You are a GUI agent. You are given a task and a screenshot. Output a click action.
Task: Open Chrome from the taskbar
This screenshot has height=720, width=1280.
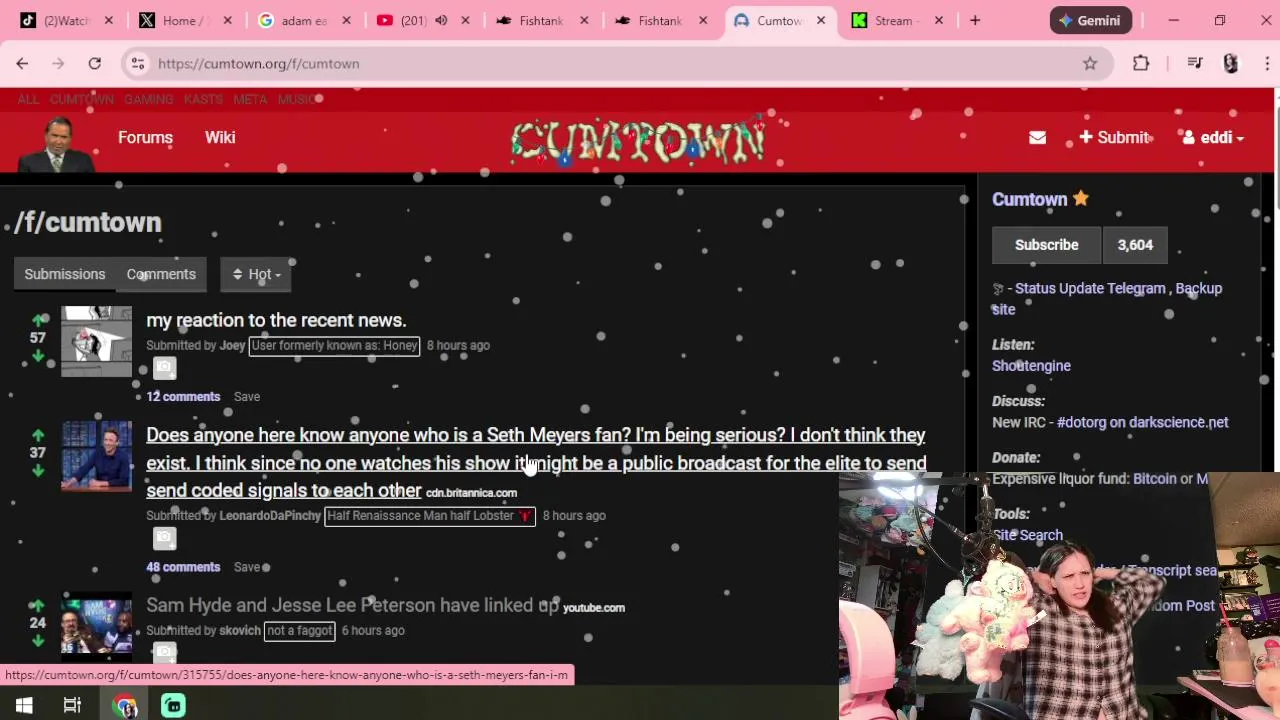tap(124, 705)
